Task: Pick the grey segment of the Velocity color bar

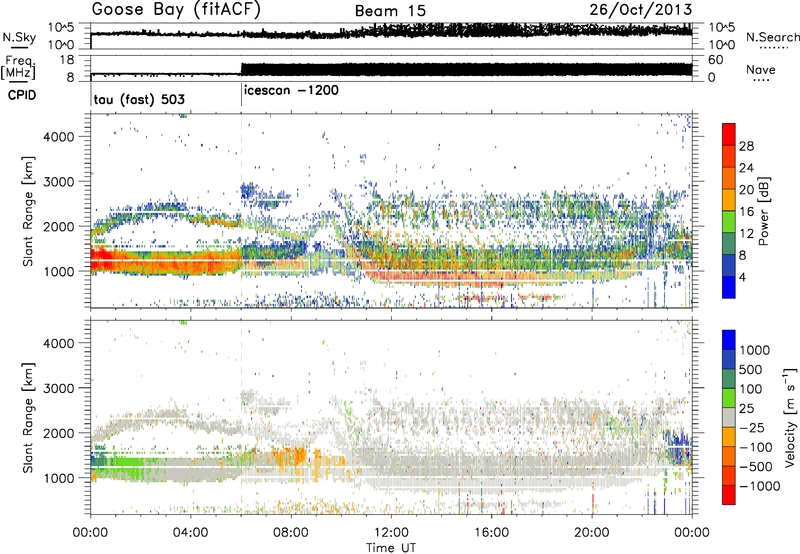Action: pyautogui.click(x=729, y=417)
